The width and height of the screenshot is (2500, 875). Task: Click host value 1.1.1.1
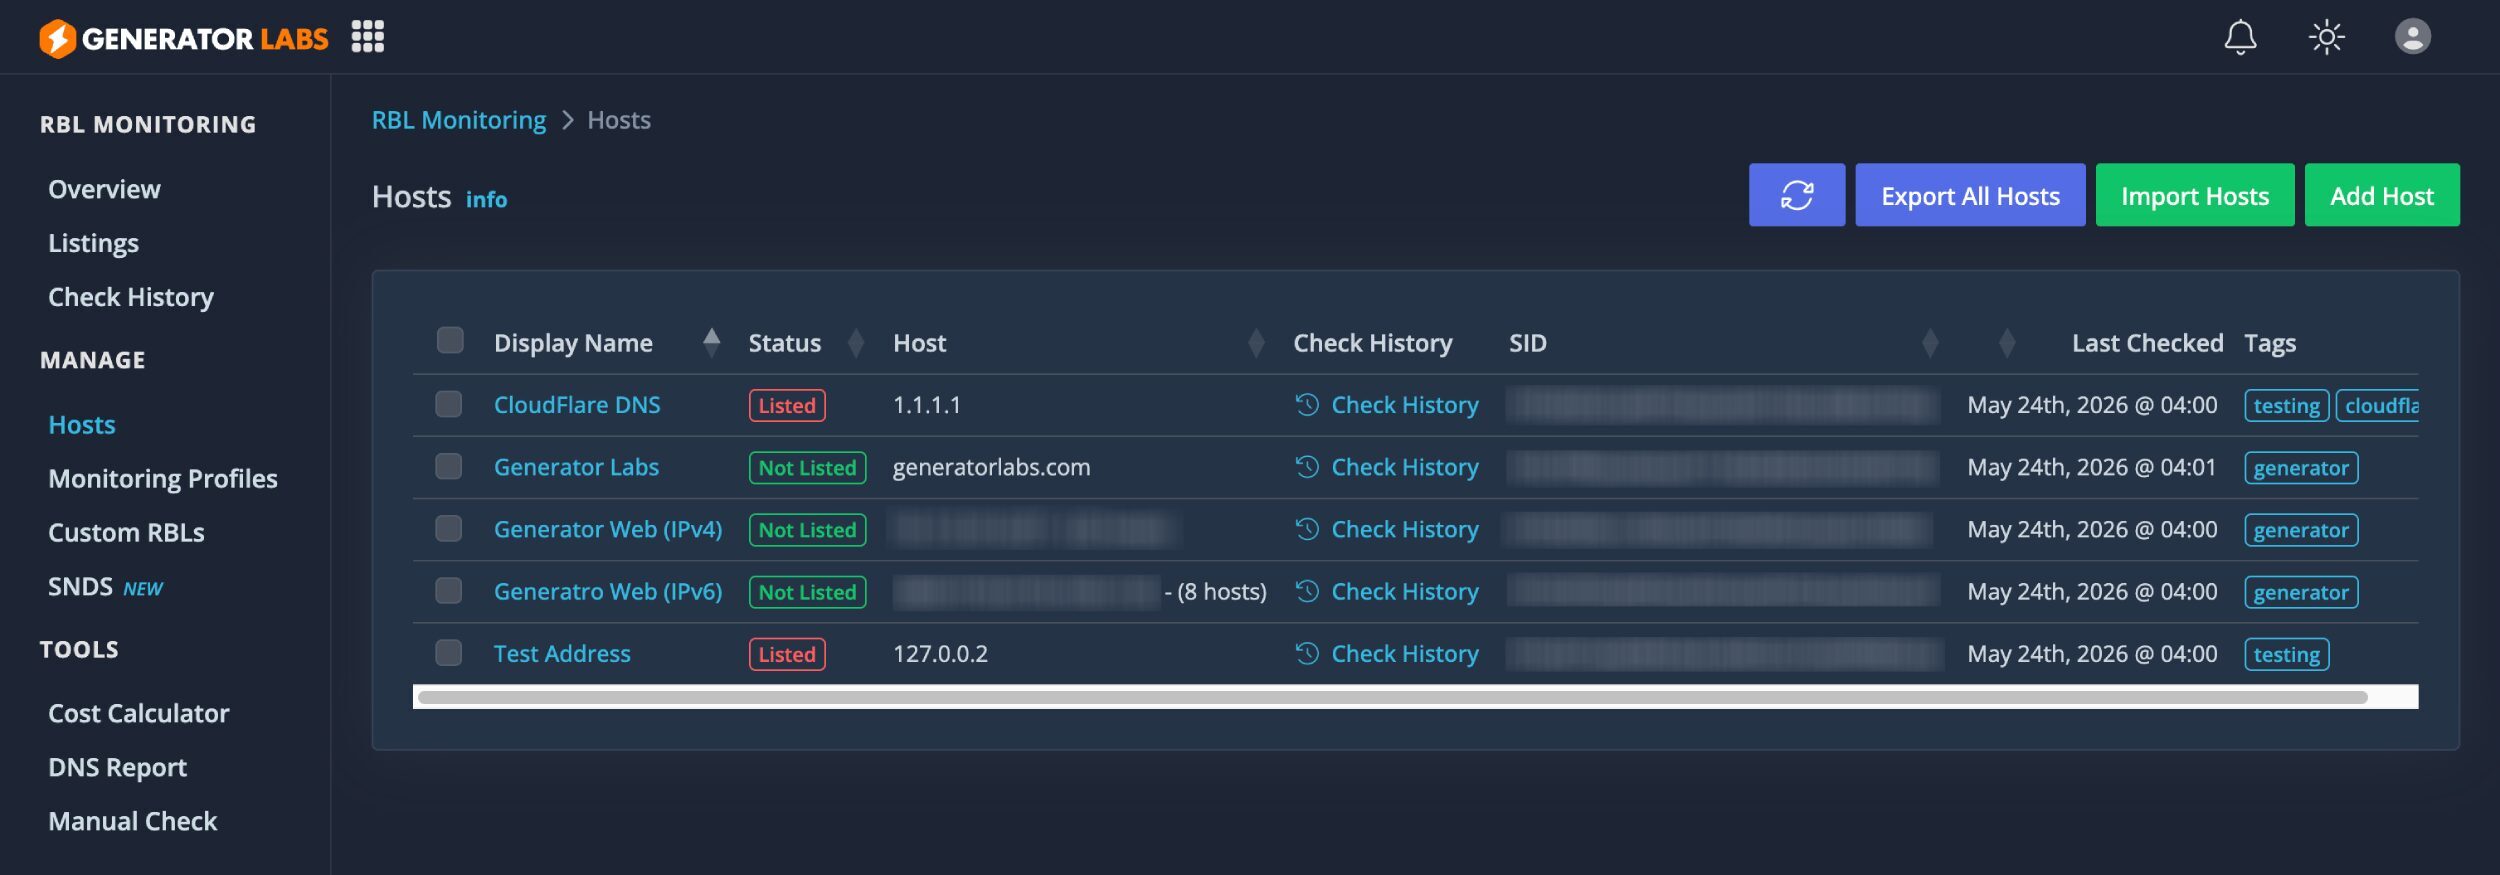926,405
